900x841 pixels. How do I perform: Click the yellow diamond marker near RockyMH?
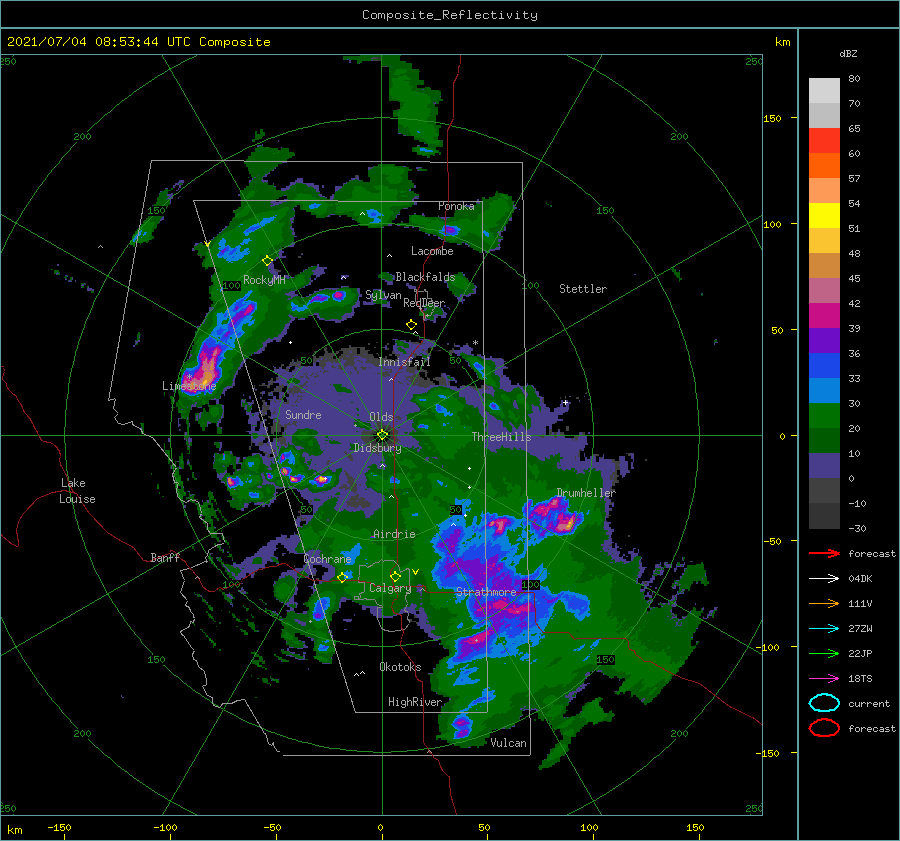(267, 261)
